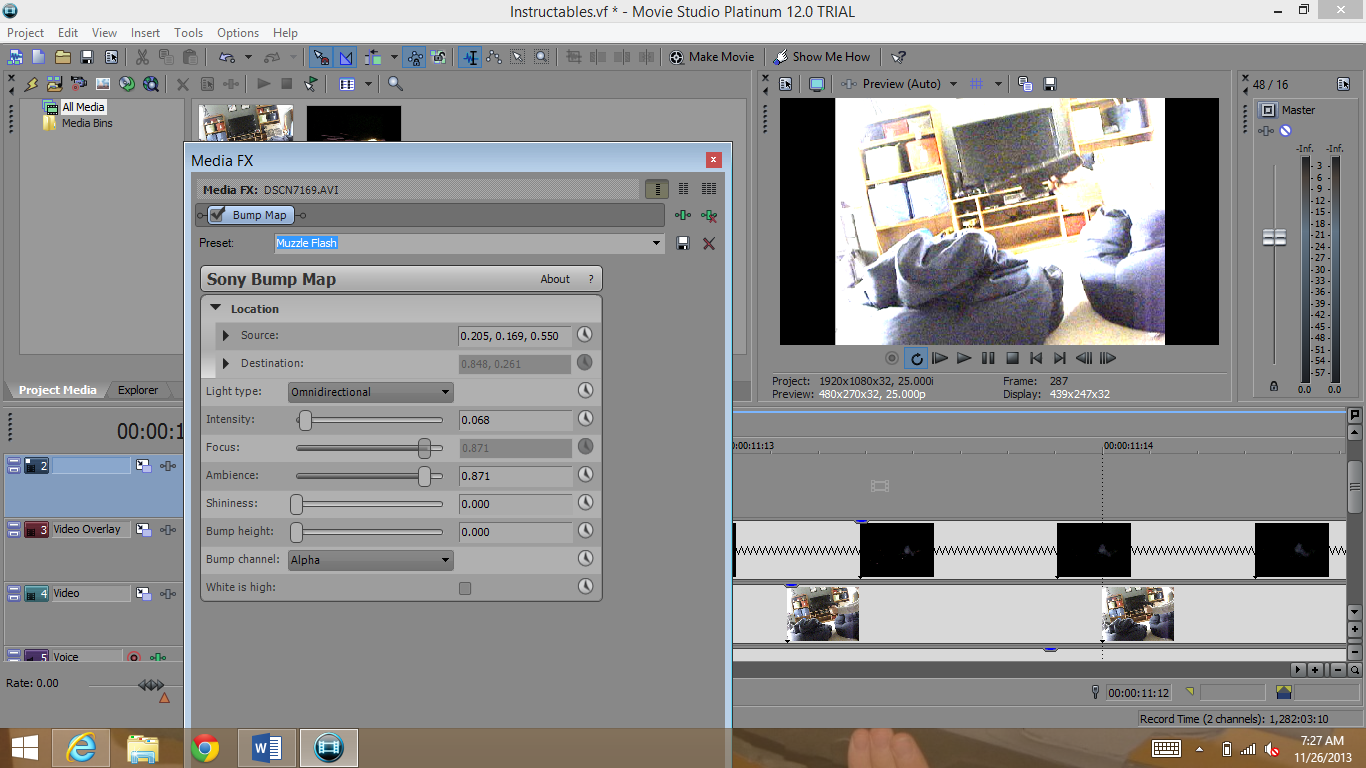Screen dimensions: 1366x768
Task: Open the Bump channel dropdown
Action: coord(371,560)
